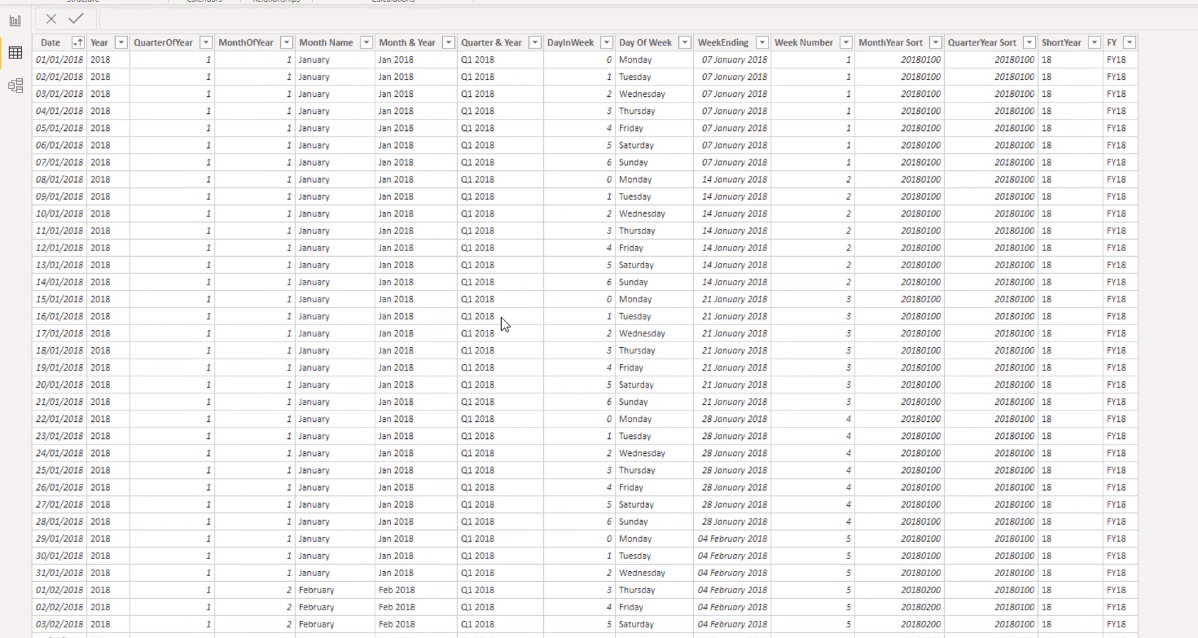Screen dimensions: 1198x638
Task: Open the Week Number filter dropdown
Action: coord(846,43)
